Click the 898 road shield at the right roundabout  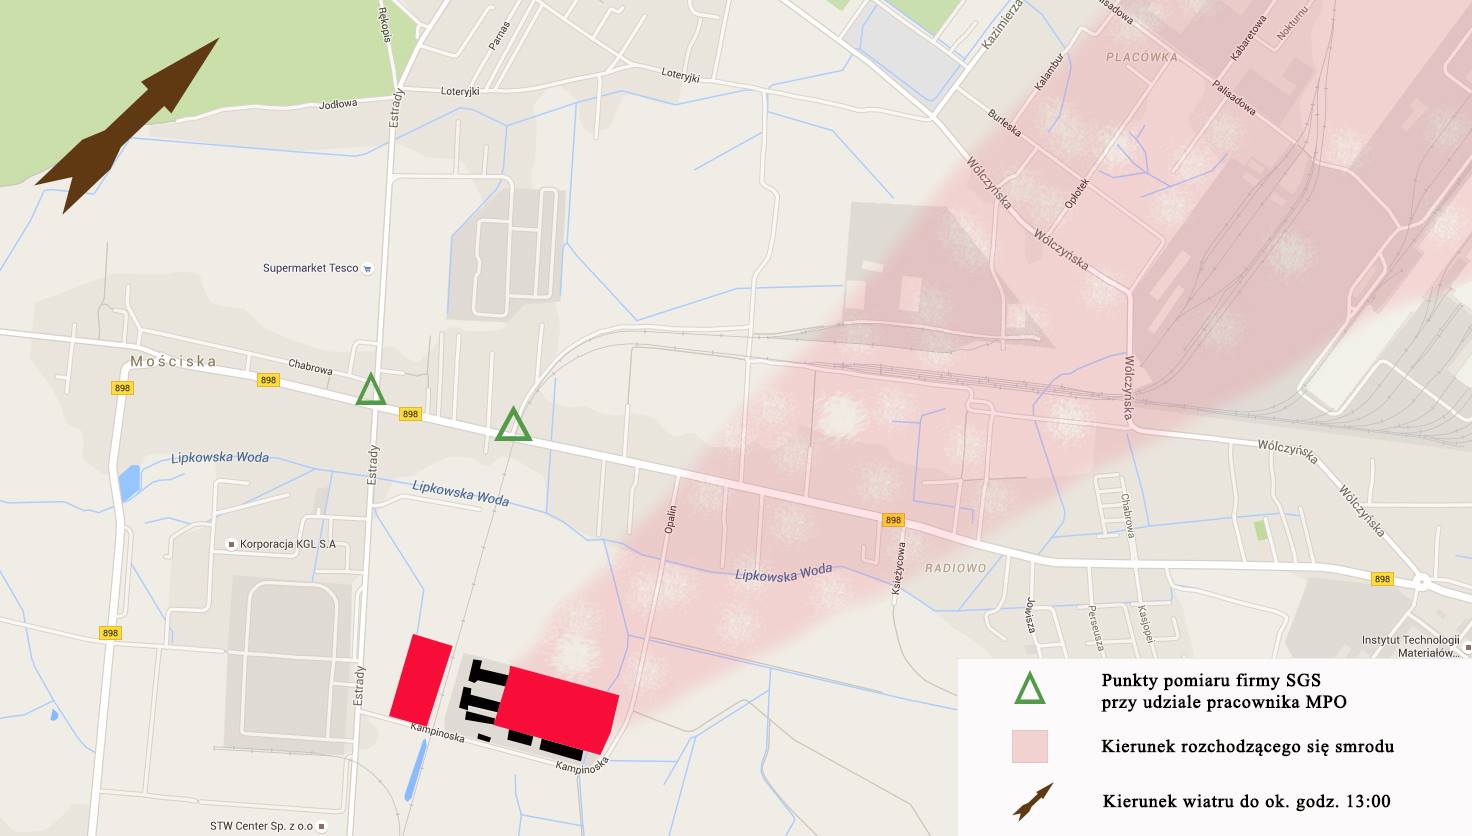pos(1382,579)
